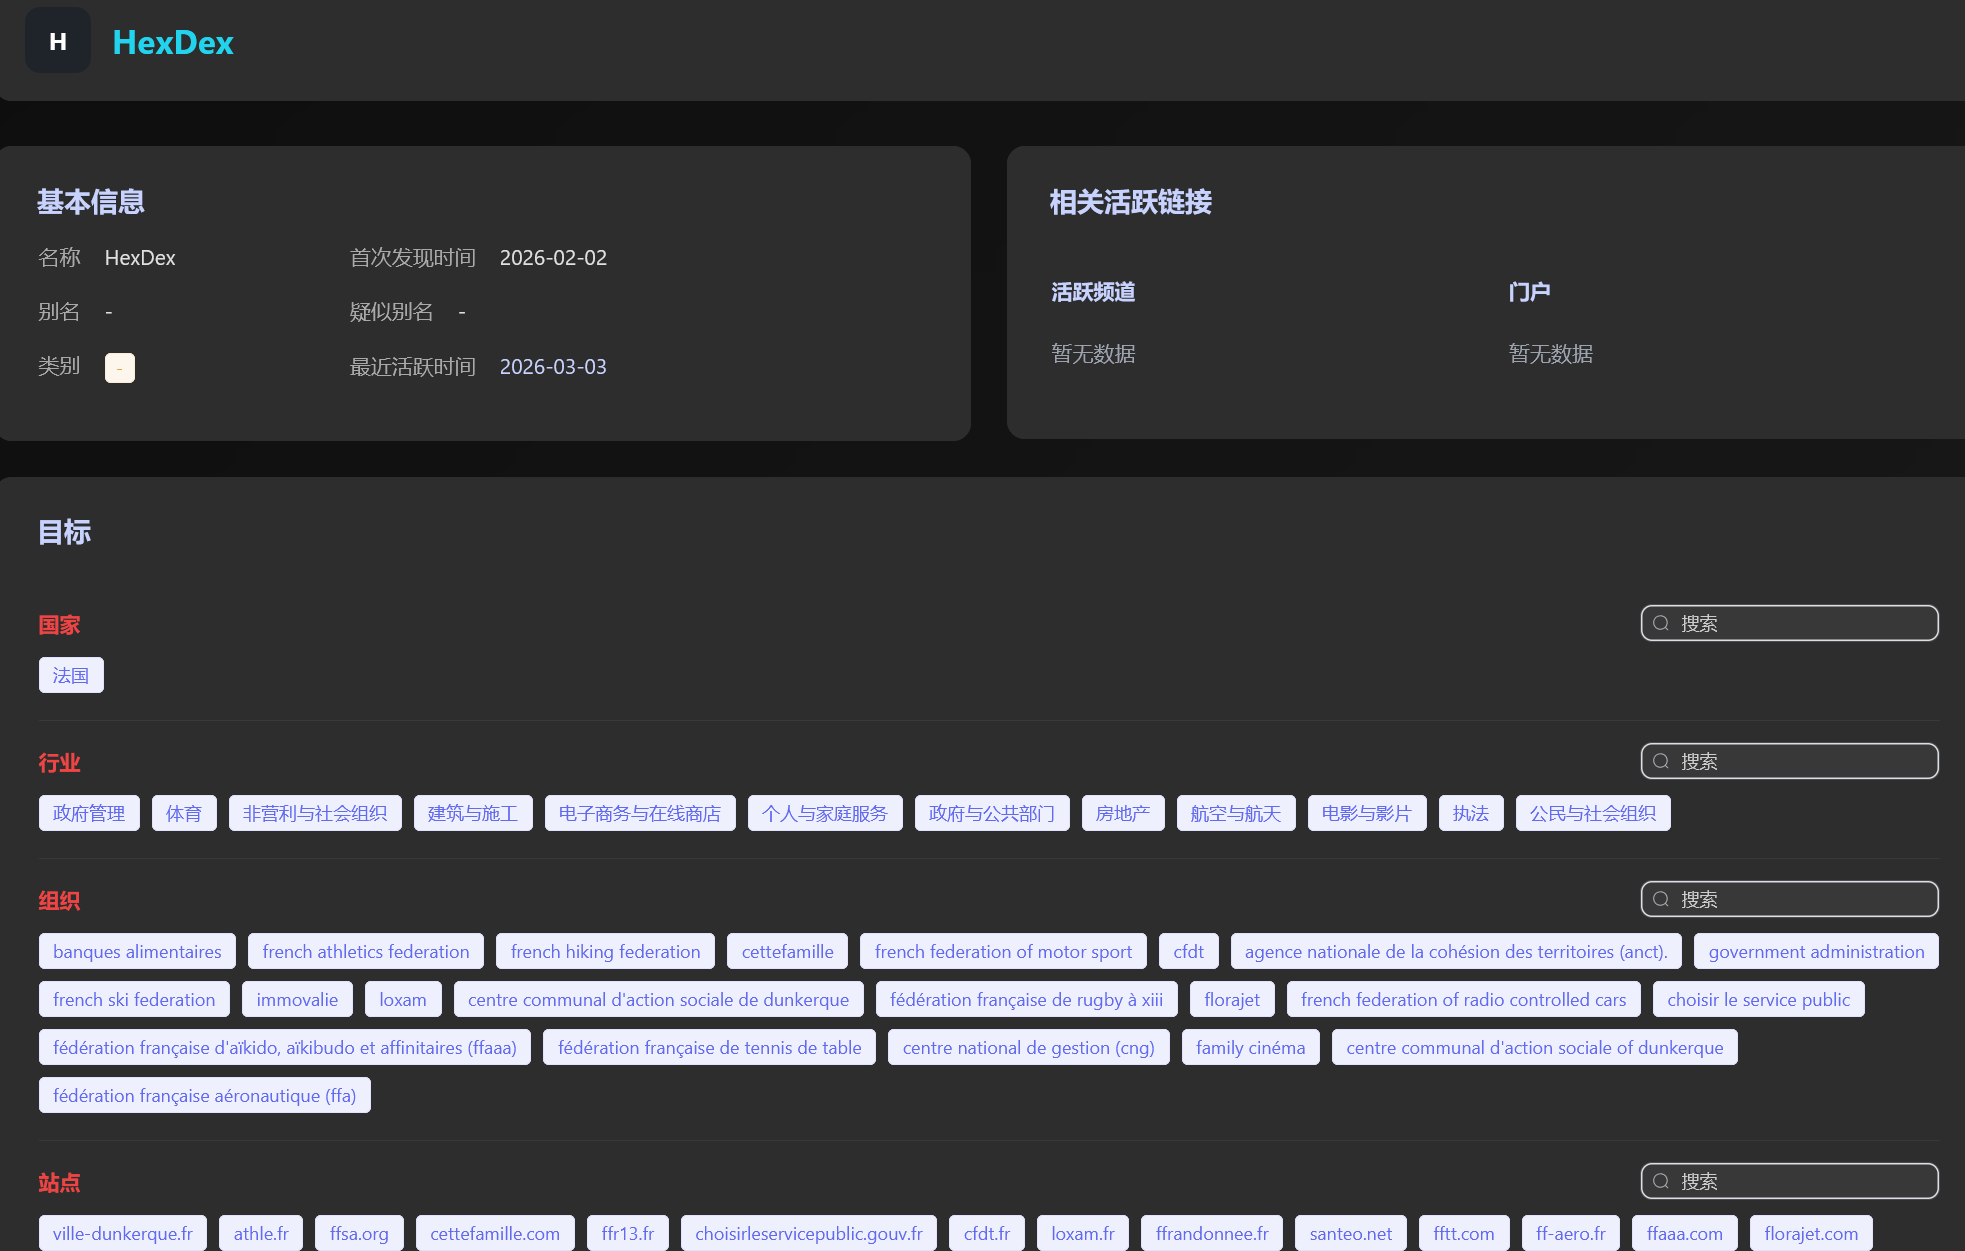
Task: Choose the 航空与航天 industry tag
Action: pos(1235,813)
